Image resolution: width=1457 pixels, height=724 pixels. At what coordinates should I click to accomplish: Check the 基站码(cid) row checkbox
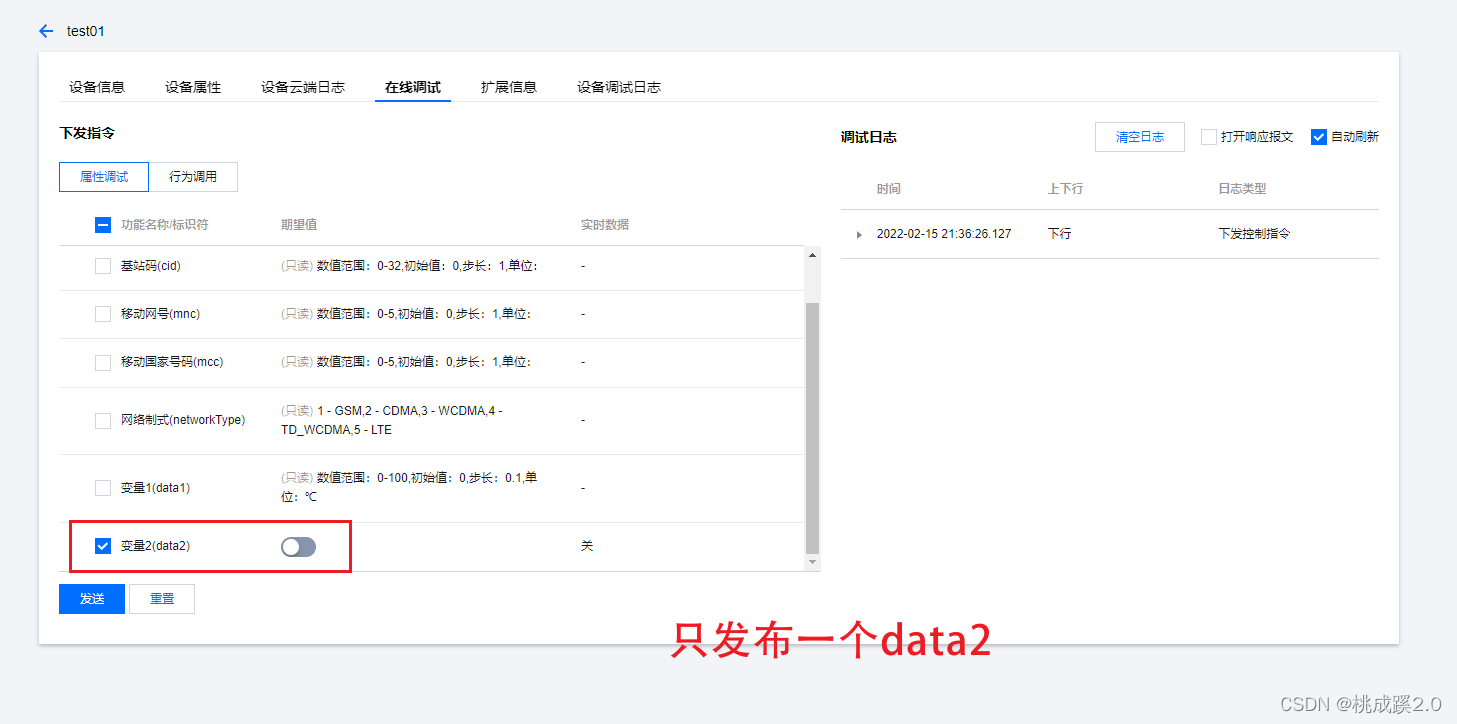[102, 266]
